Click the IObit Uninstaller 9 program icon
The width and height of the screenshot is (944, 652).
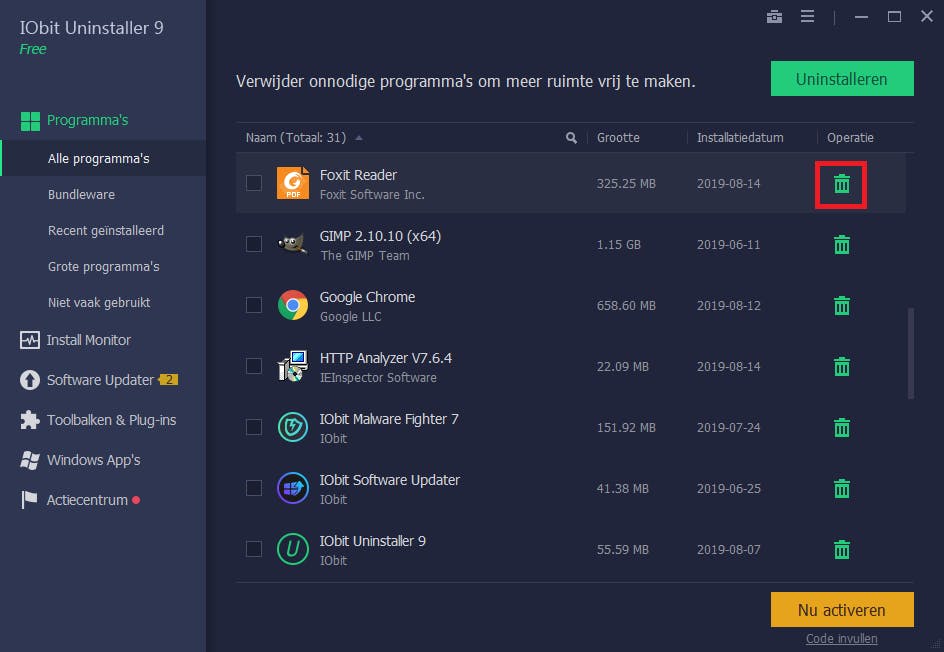click(293, 549)
